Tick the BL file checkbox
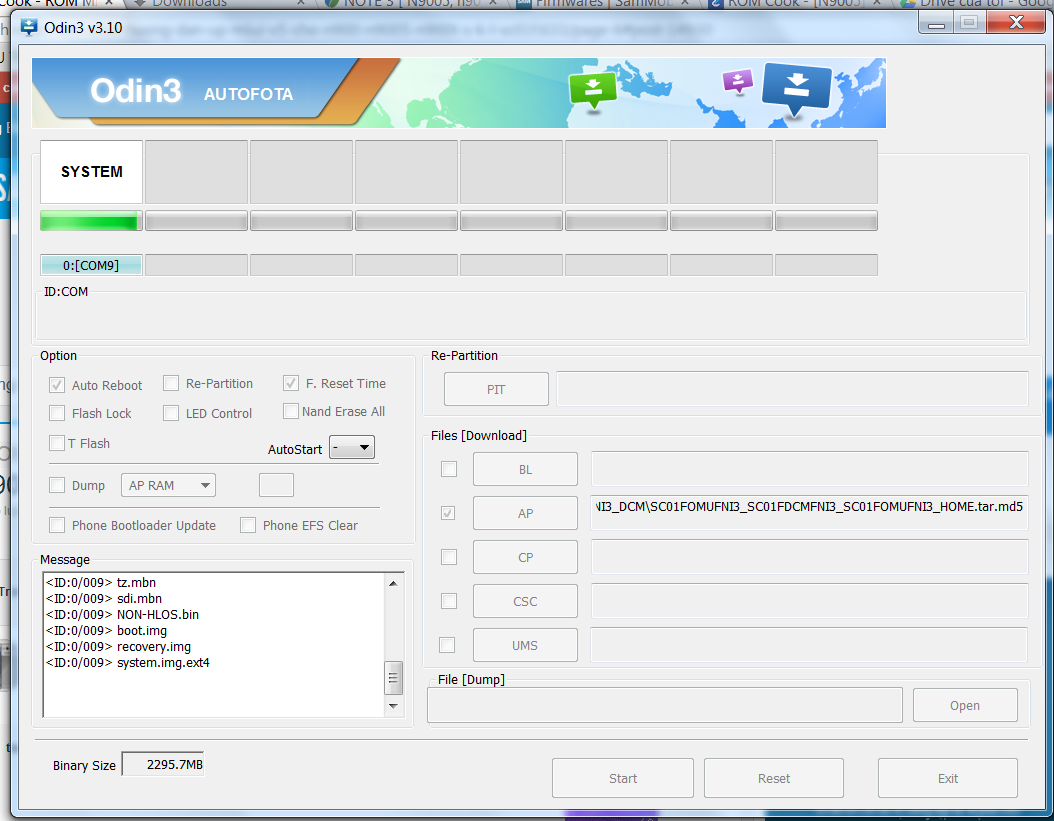The width and height of the screenshot is (1054, 821). pos(449,469)
